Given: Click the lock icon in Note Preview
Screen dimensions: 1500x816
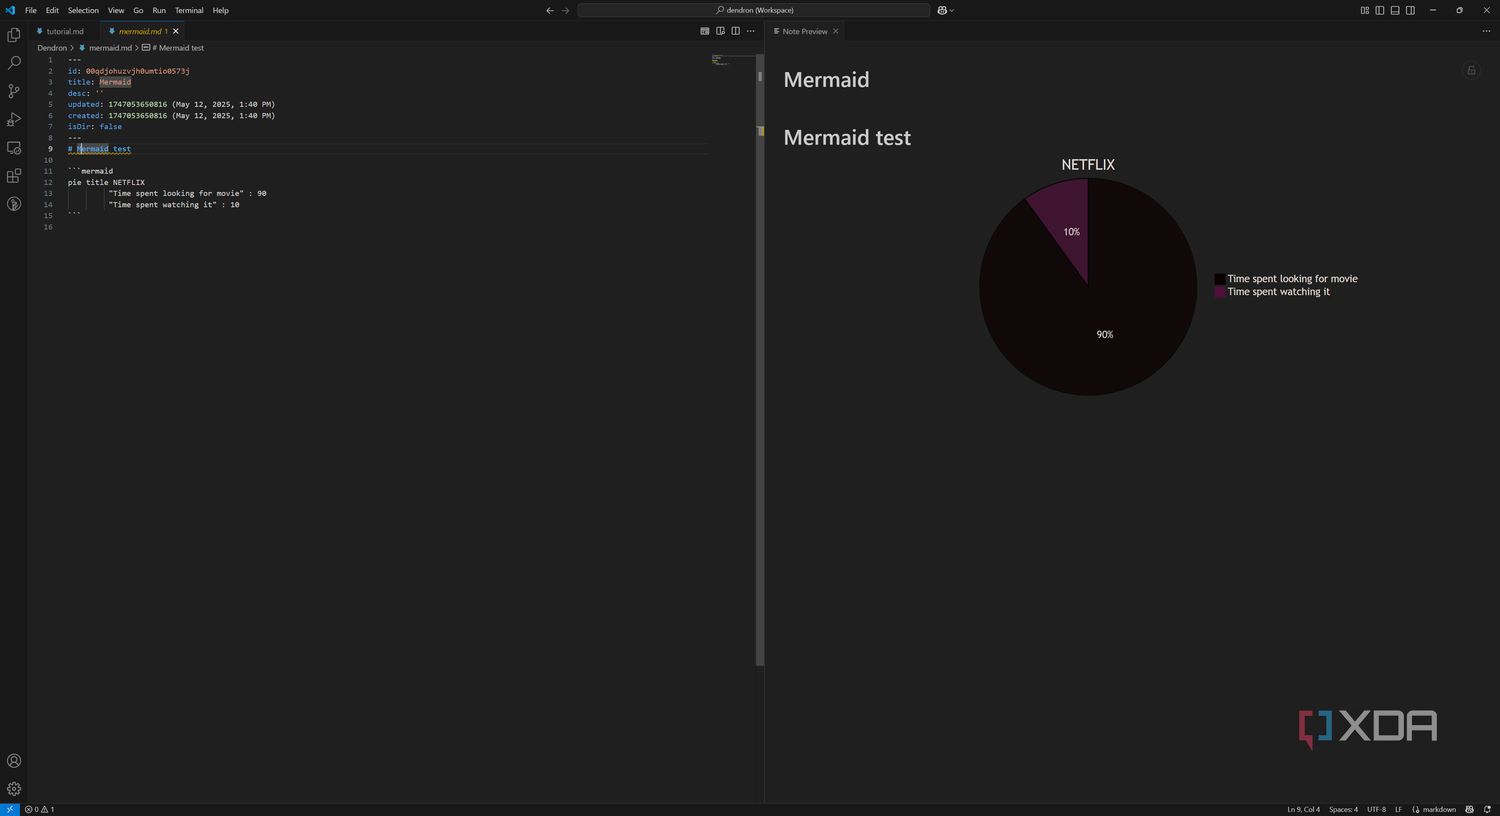Looking at the screenshot, I should click(1471, 70).
